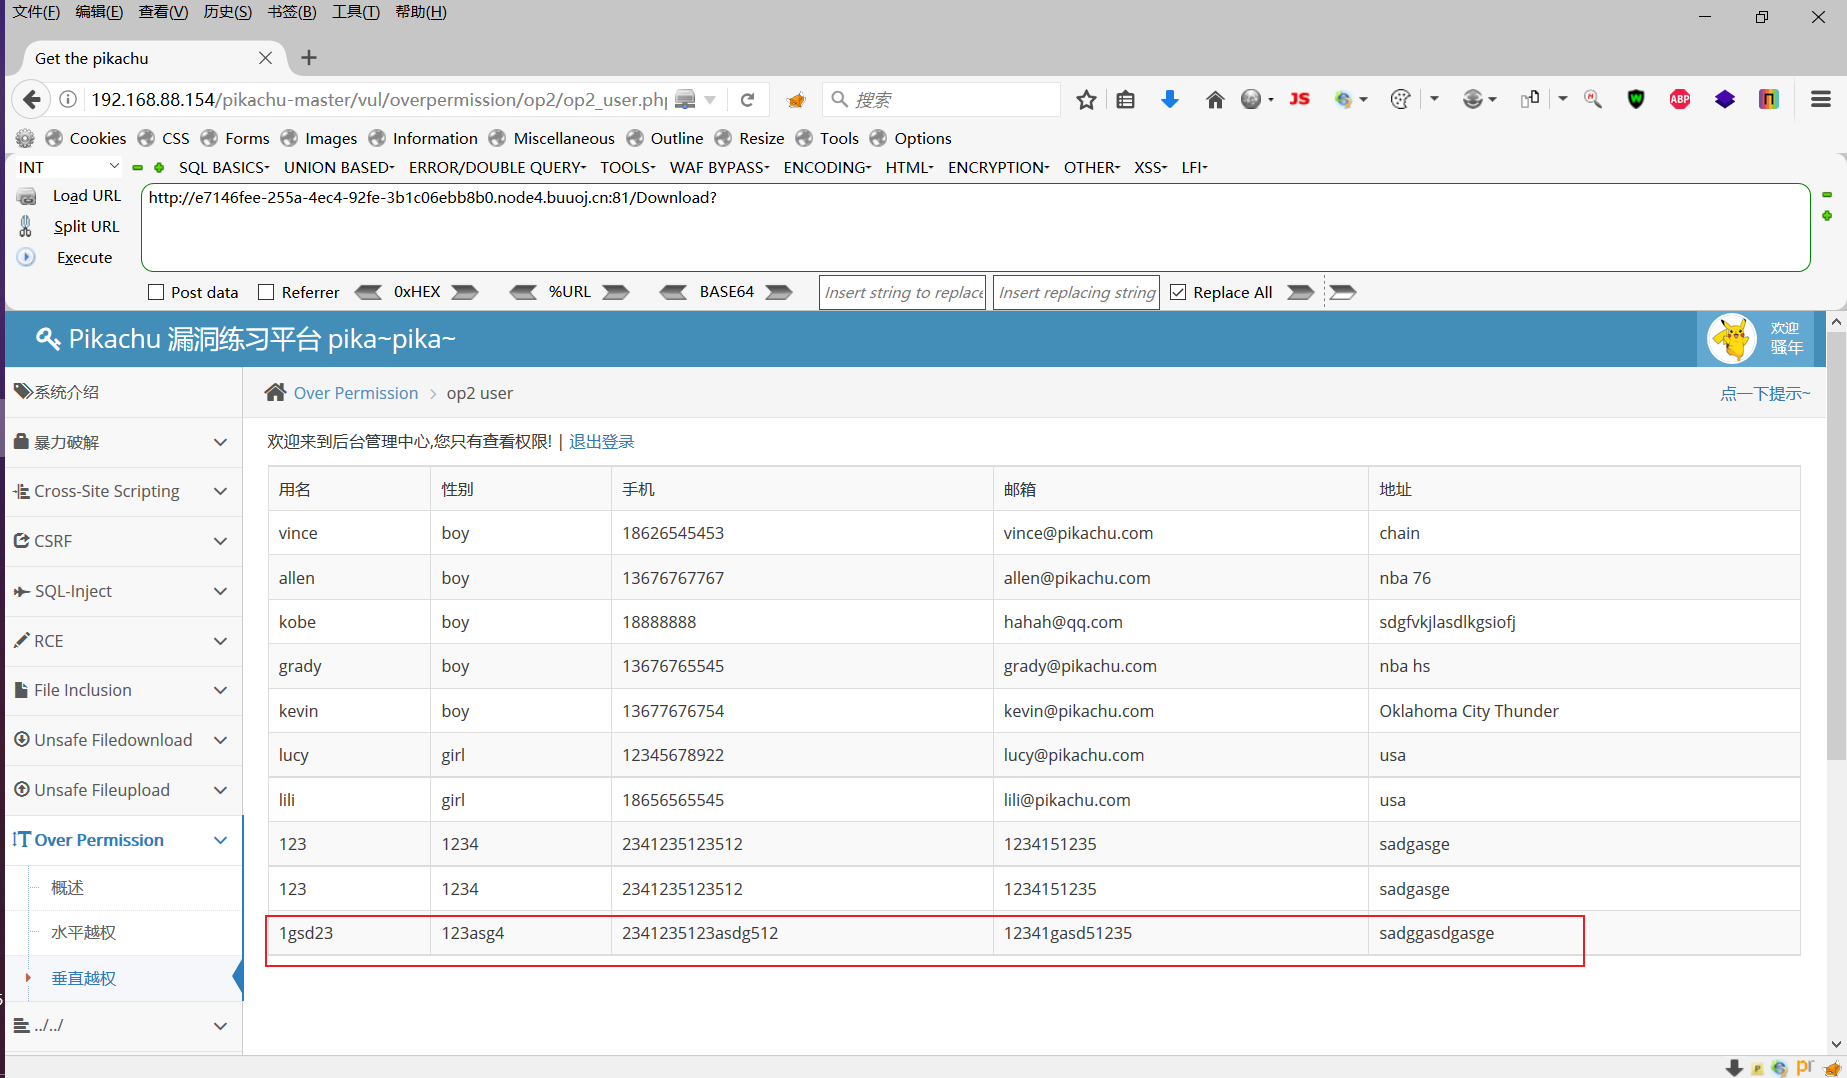Open the Firefox hamburger menu
The height and width of the screenshot is (1078, 1847).
[x=1821, y=99]
